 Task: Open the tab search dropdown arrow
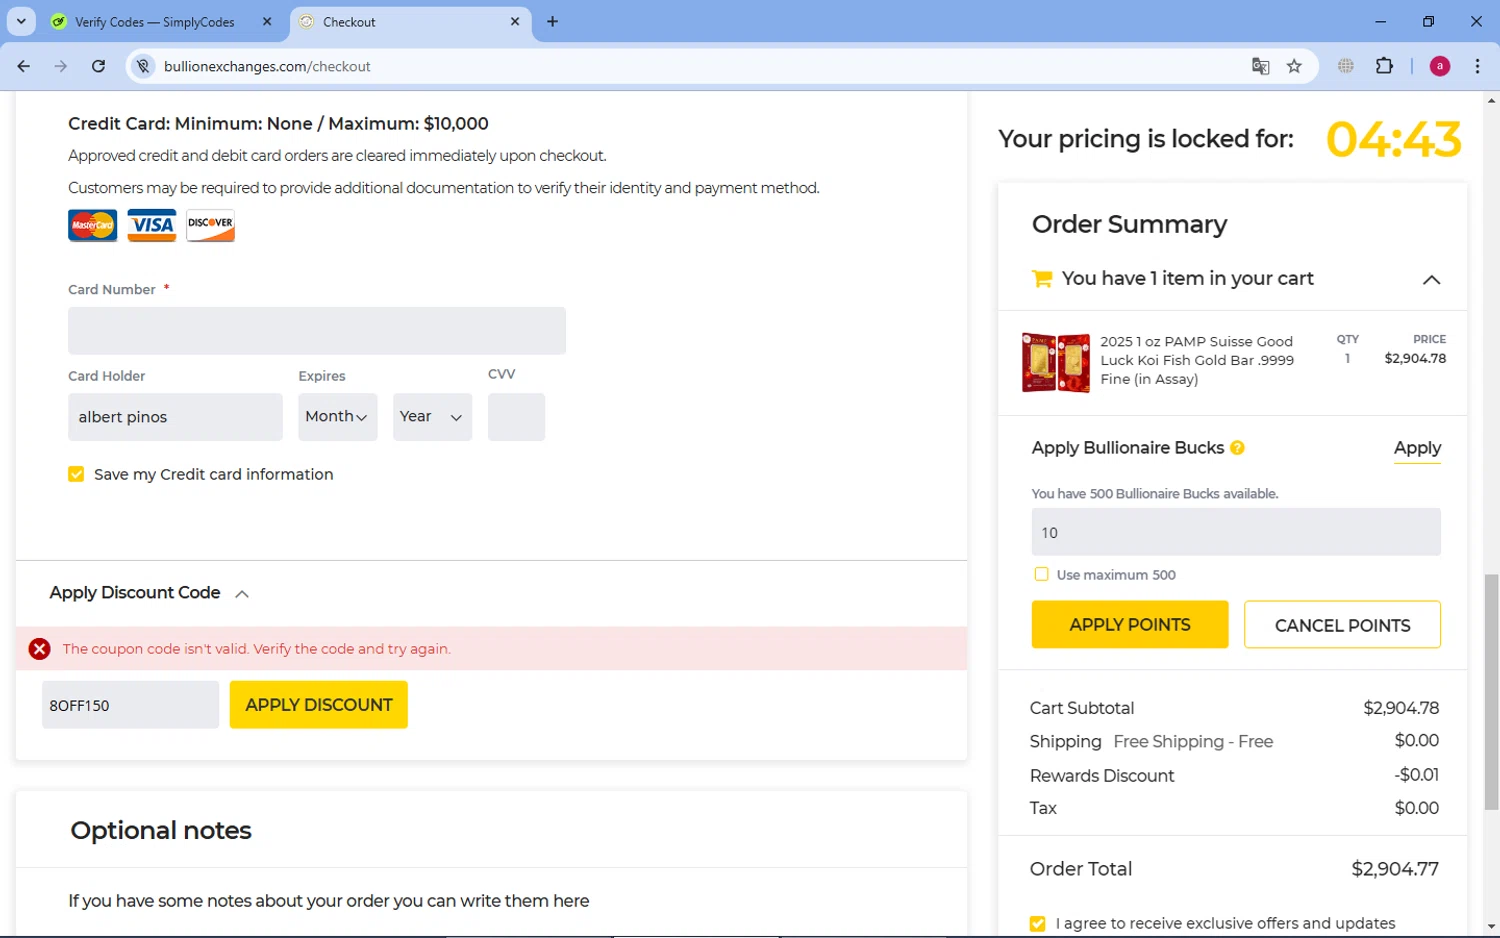[21, 21]
